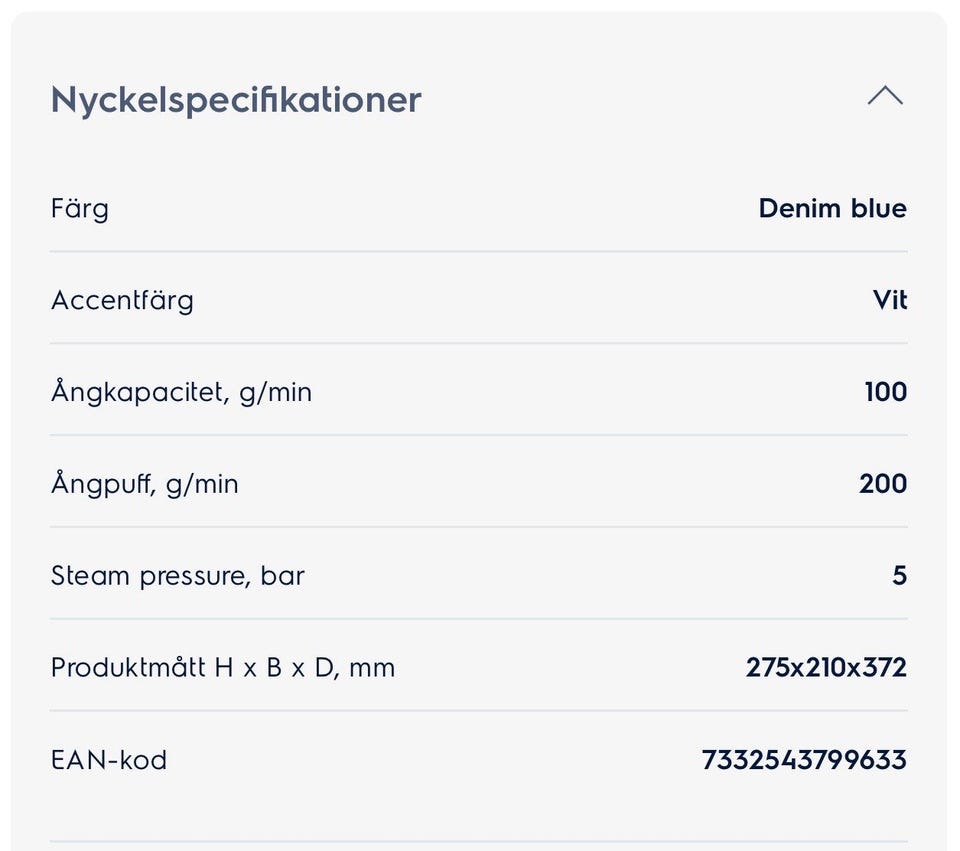Select the Vit accent color value

pos(890,301)
